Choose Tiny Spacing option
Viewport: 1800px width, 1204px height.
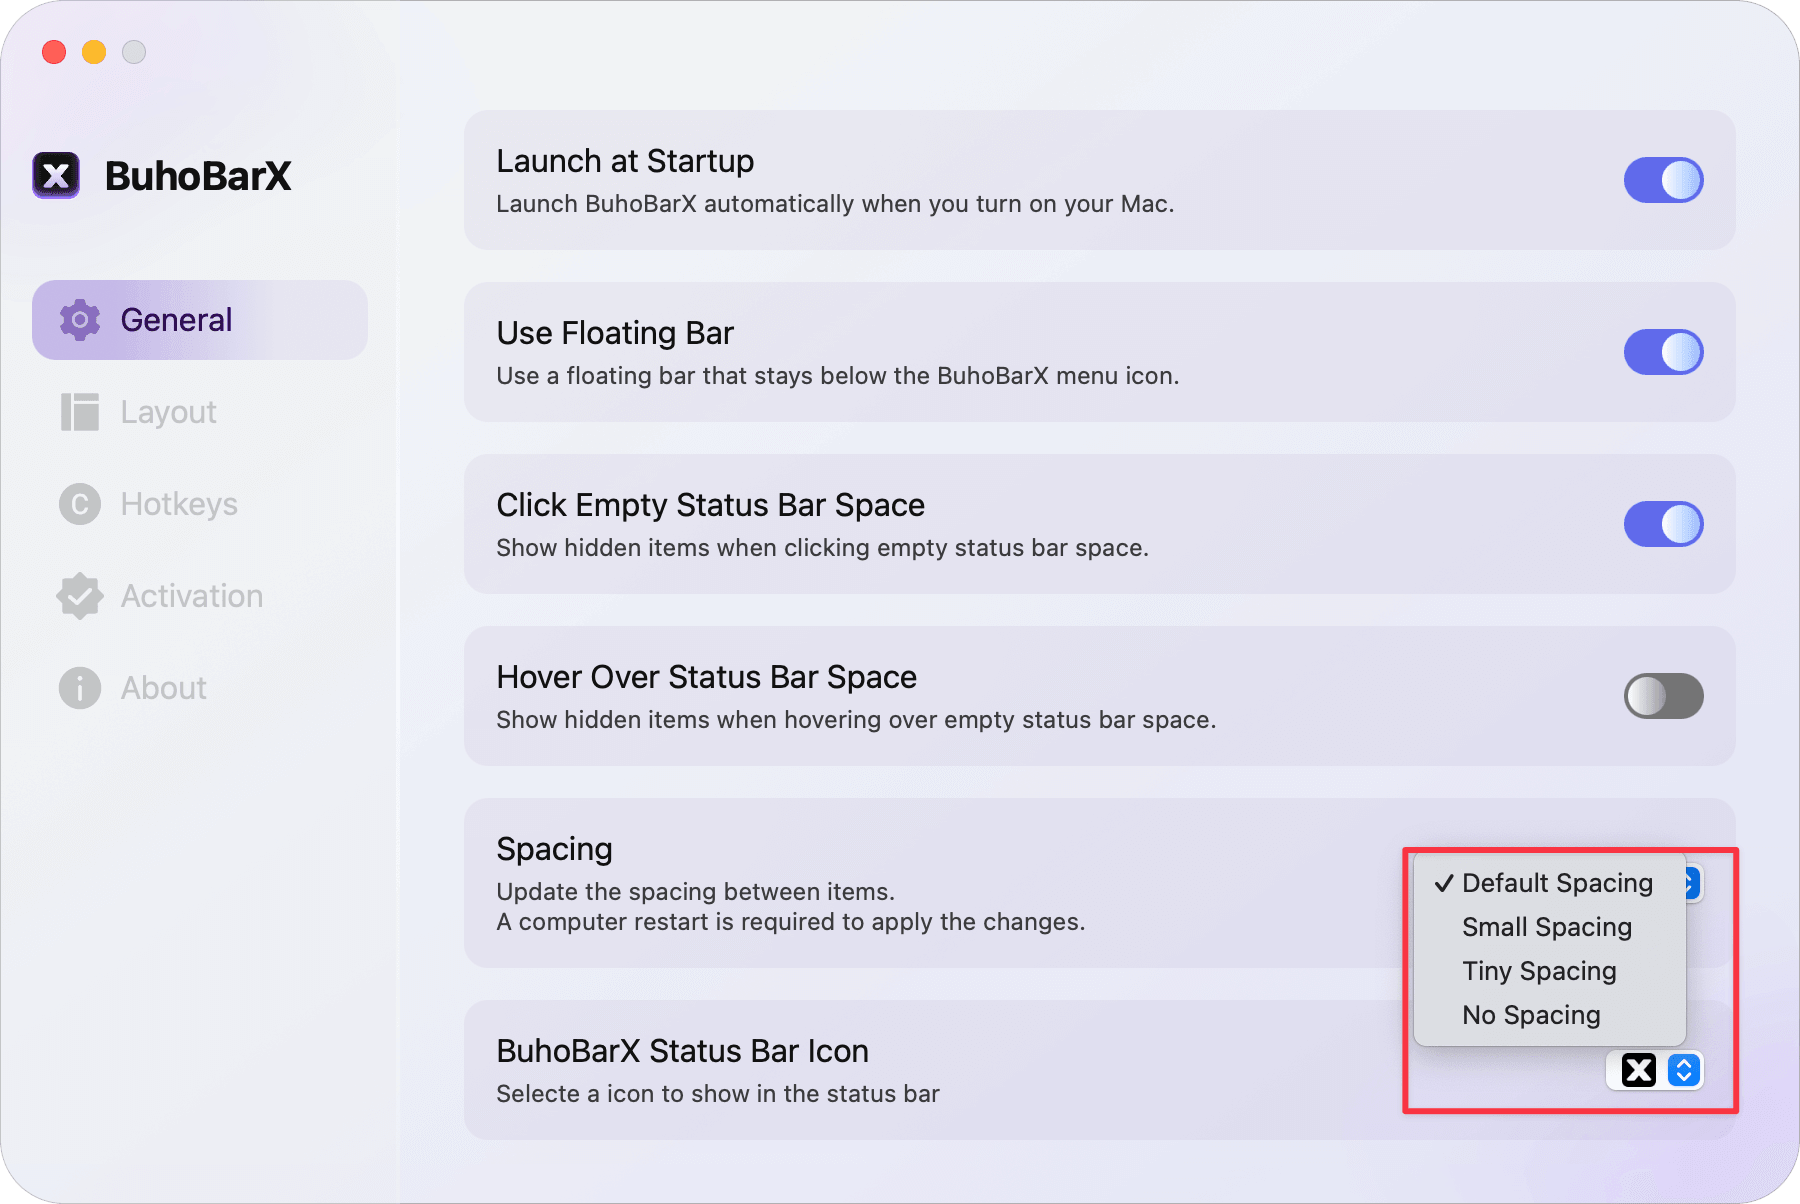(1539, 970)
